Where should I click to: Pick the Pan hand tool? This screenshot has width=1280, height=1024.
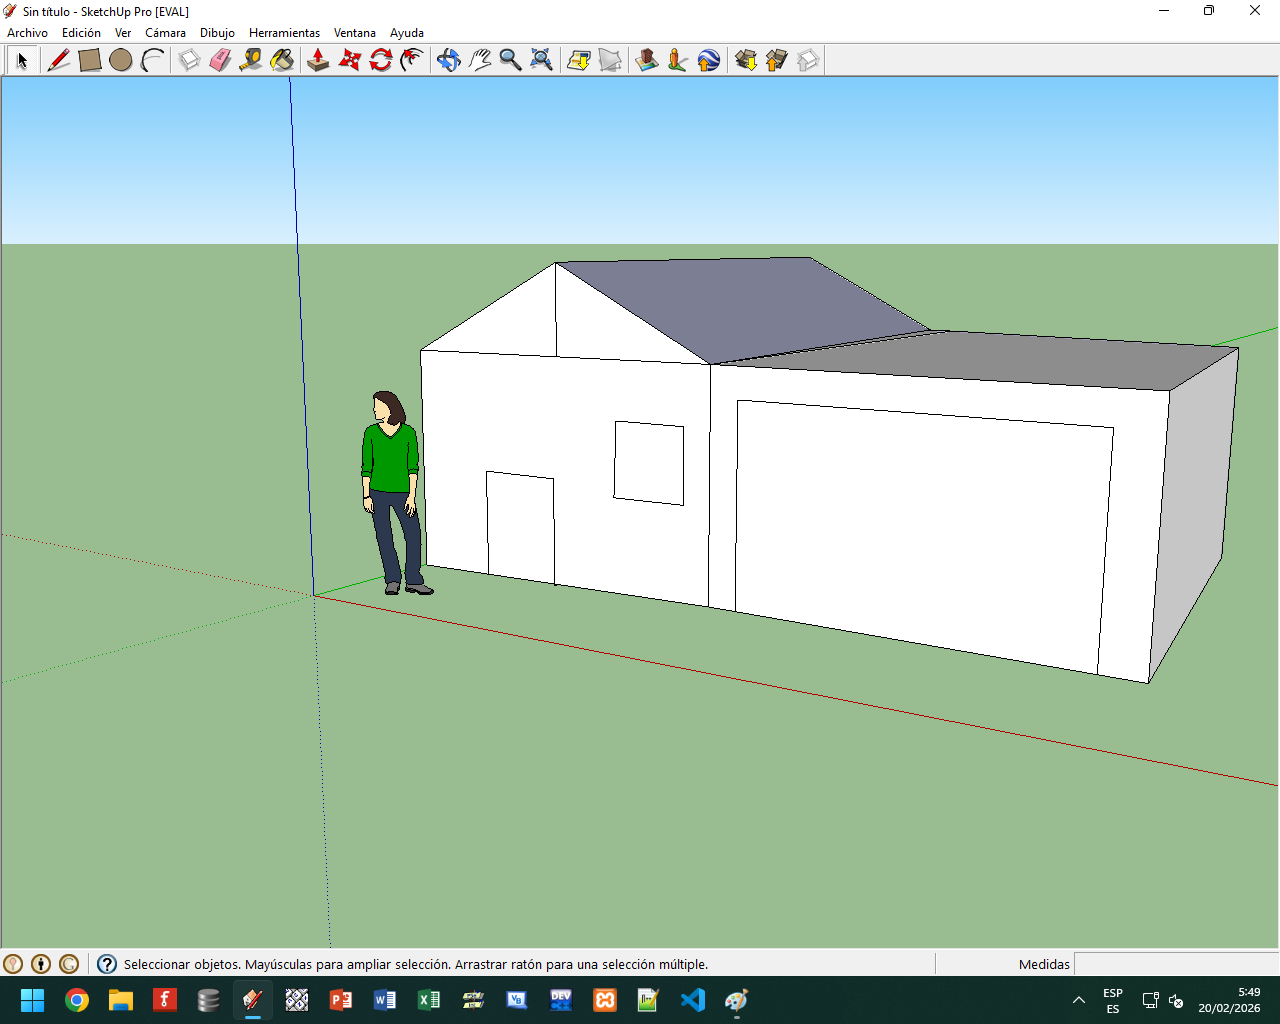coord(480,60)
